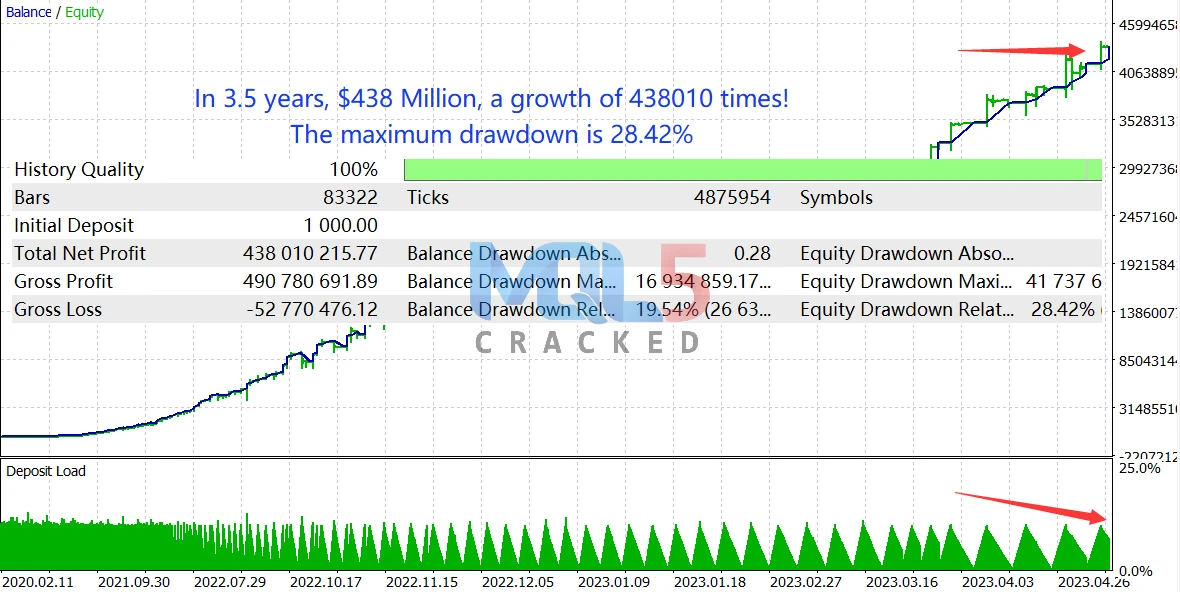Click the Gross Loss value -52 770 476.12

311,310
